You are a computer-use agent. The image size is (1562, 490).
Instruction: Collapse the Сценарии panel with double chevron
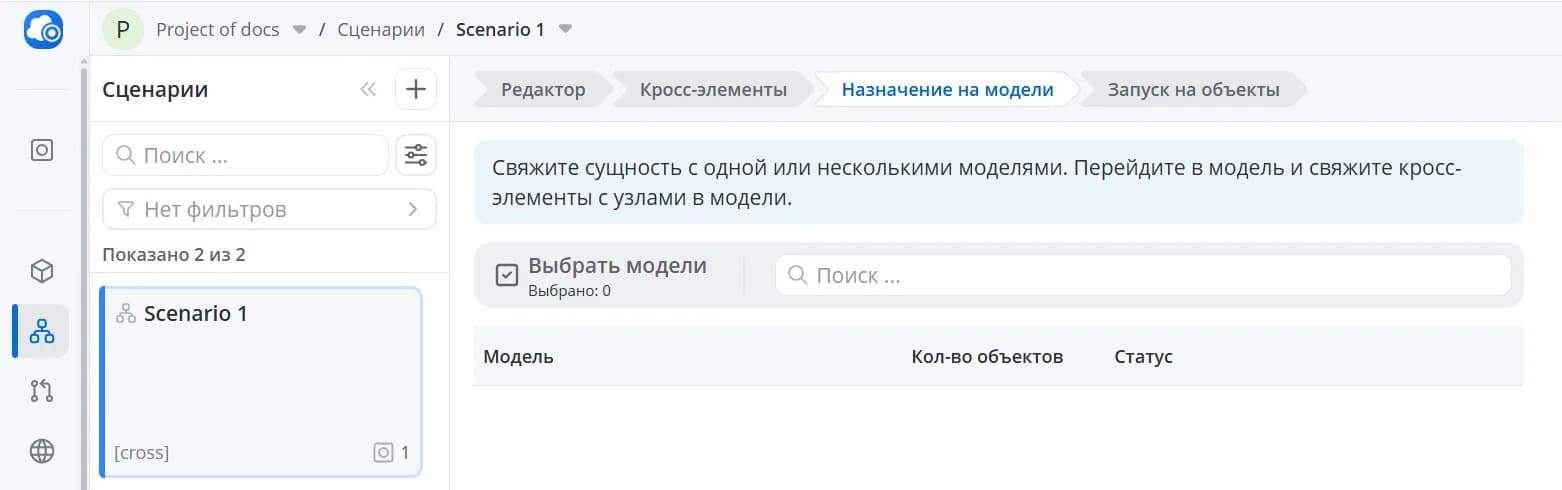(x=368, y=89)
